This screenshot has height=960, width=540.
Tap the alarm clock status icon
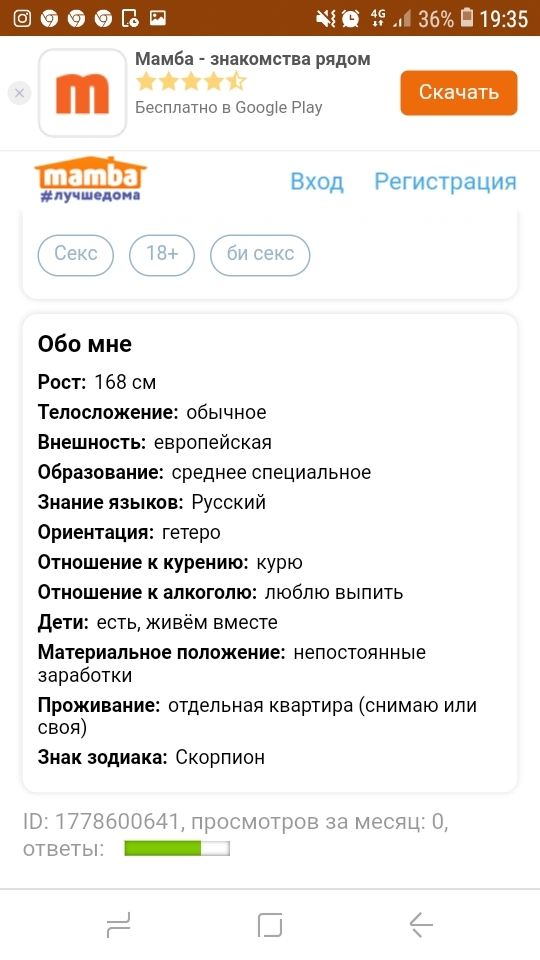pos(350,18)
